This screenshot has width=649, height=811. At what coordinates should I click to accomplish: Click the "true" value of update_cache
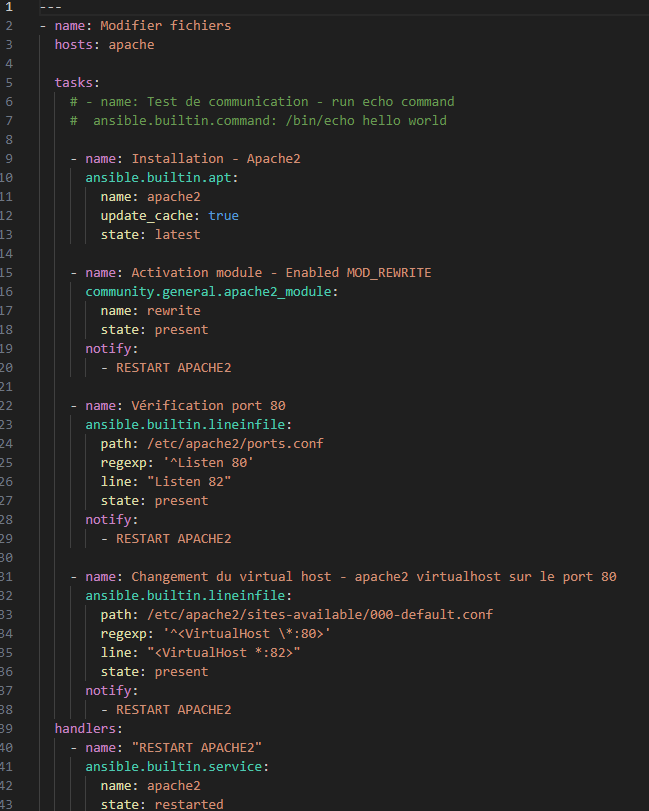(223, 216)
